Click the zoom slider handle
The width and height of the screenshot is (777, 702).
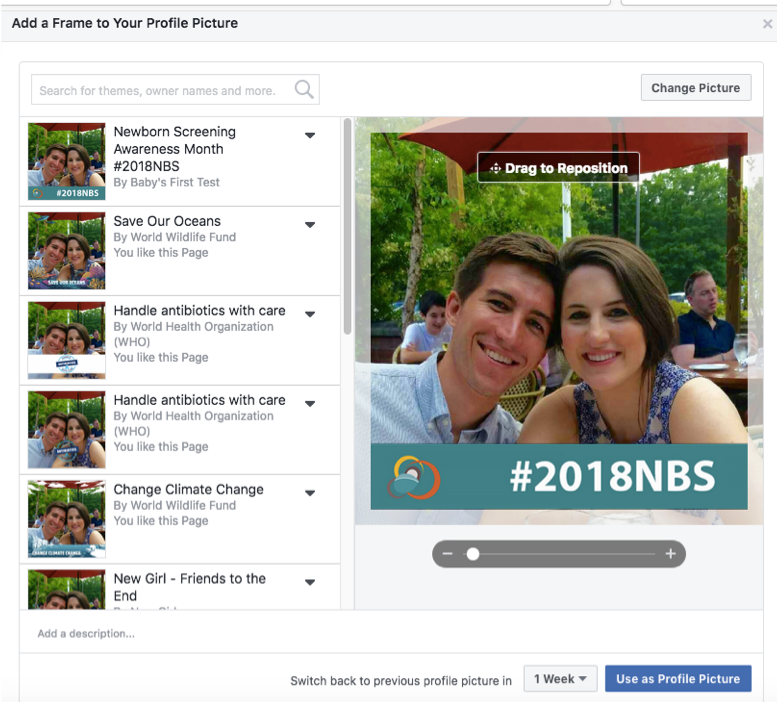(x=473, y=554)
